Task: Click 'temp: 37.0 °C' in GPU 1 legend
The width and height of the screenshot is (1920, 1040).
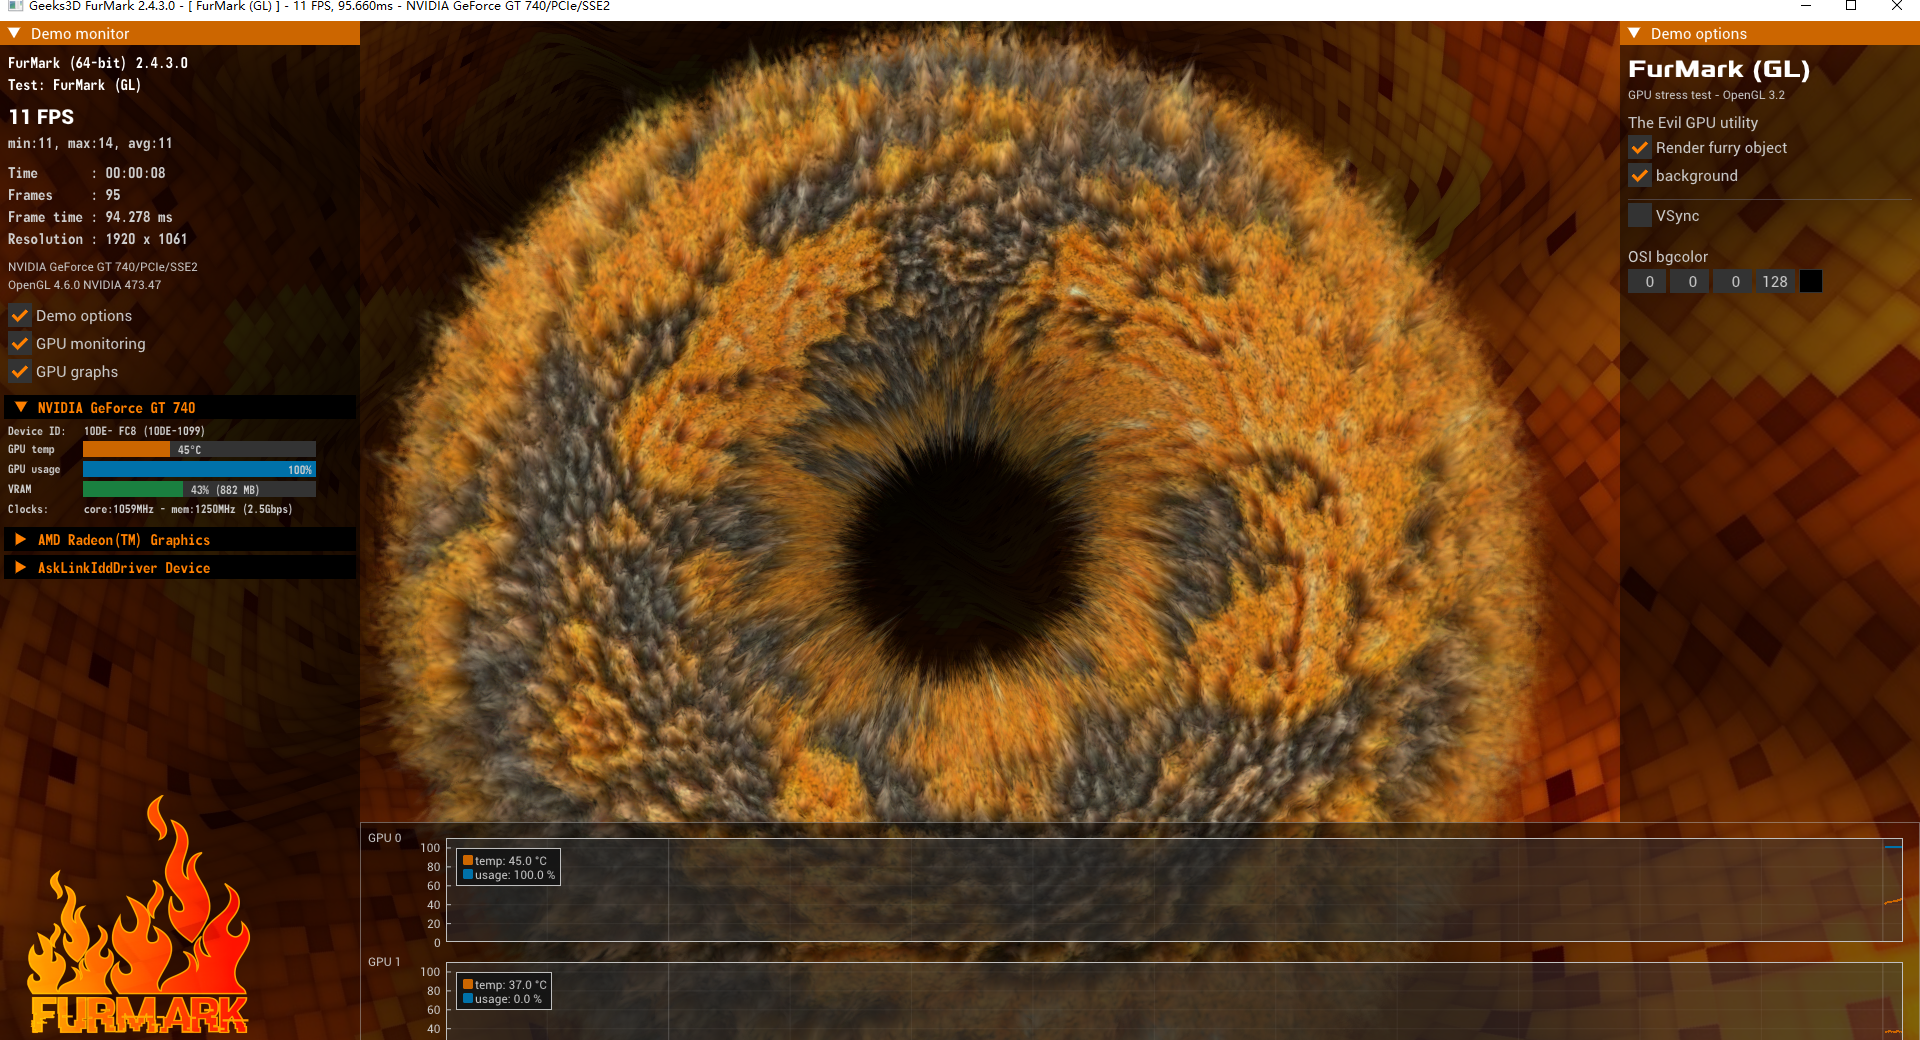Action: (x=511, y=985)
